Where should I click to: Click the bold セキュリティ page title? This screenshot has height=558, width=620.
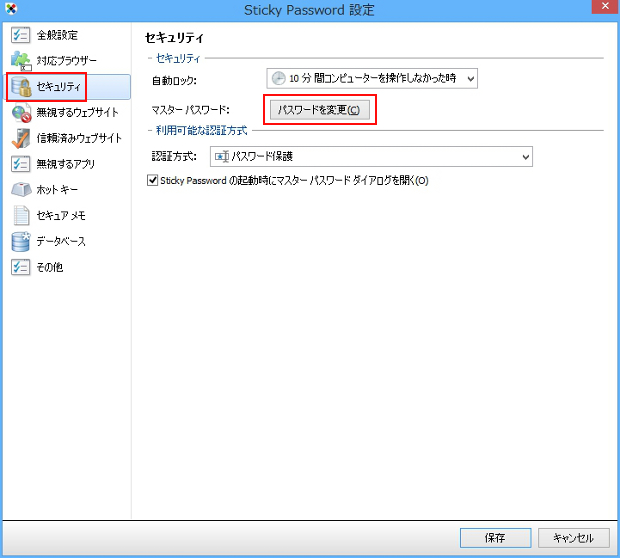[x=174, y=38]
